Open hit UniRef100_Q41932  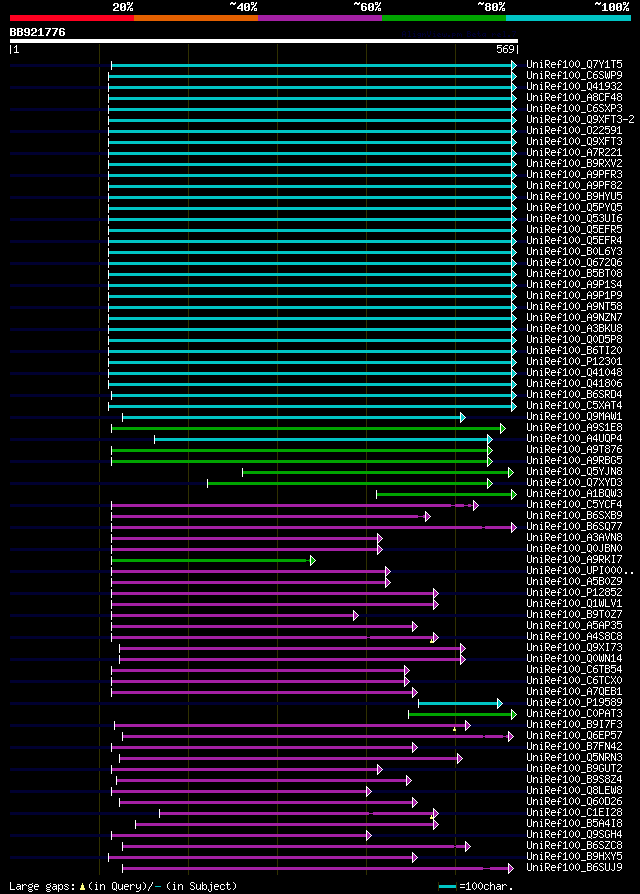[x=574, y=87]
